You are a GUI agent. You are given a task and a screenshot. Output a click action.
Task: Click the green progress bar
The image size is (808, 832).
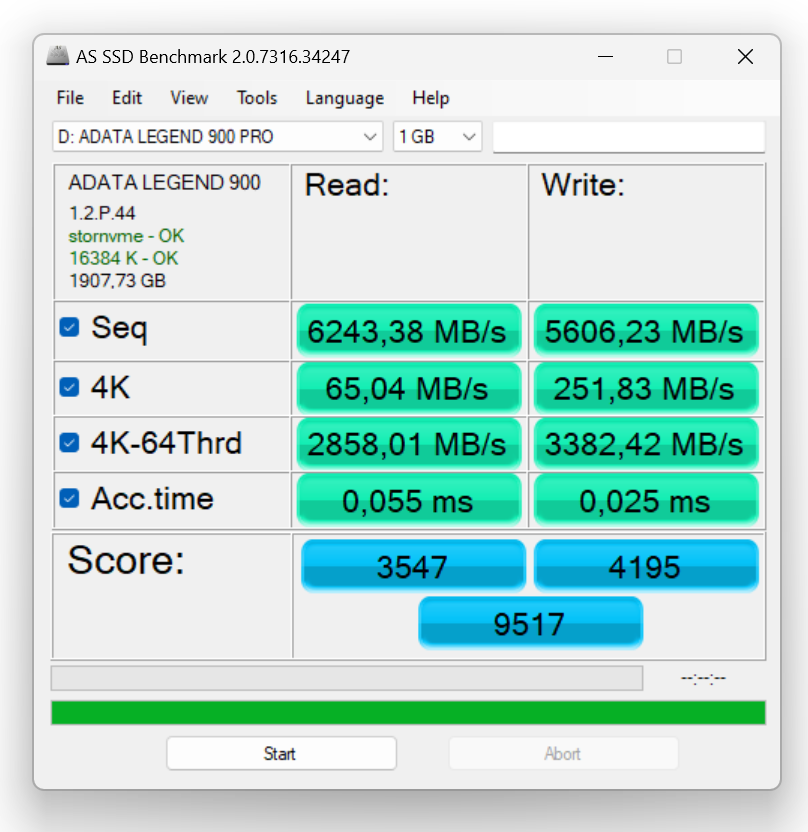(x=408, y=712)
